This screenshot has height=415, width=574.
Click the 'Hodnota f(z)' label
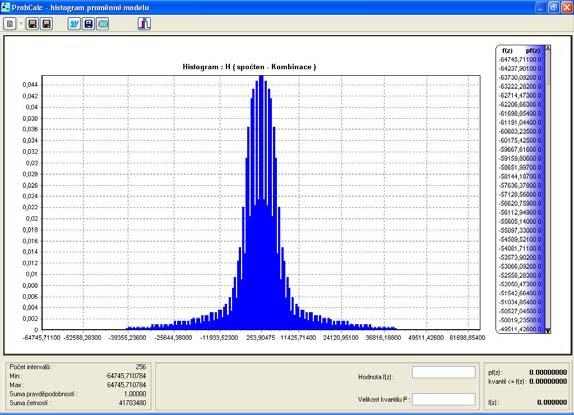(x=375, y=377)
